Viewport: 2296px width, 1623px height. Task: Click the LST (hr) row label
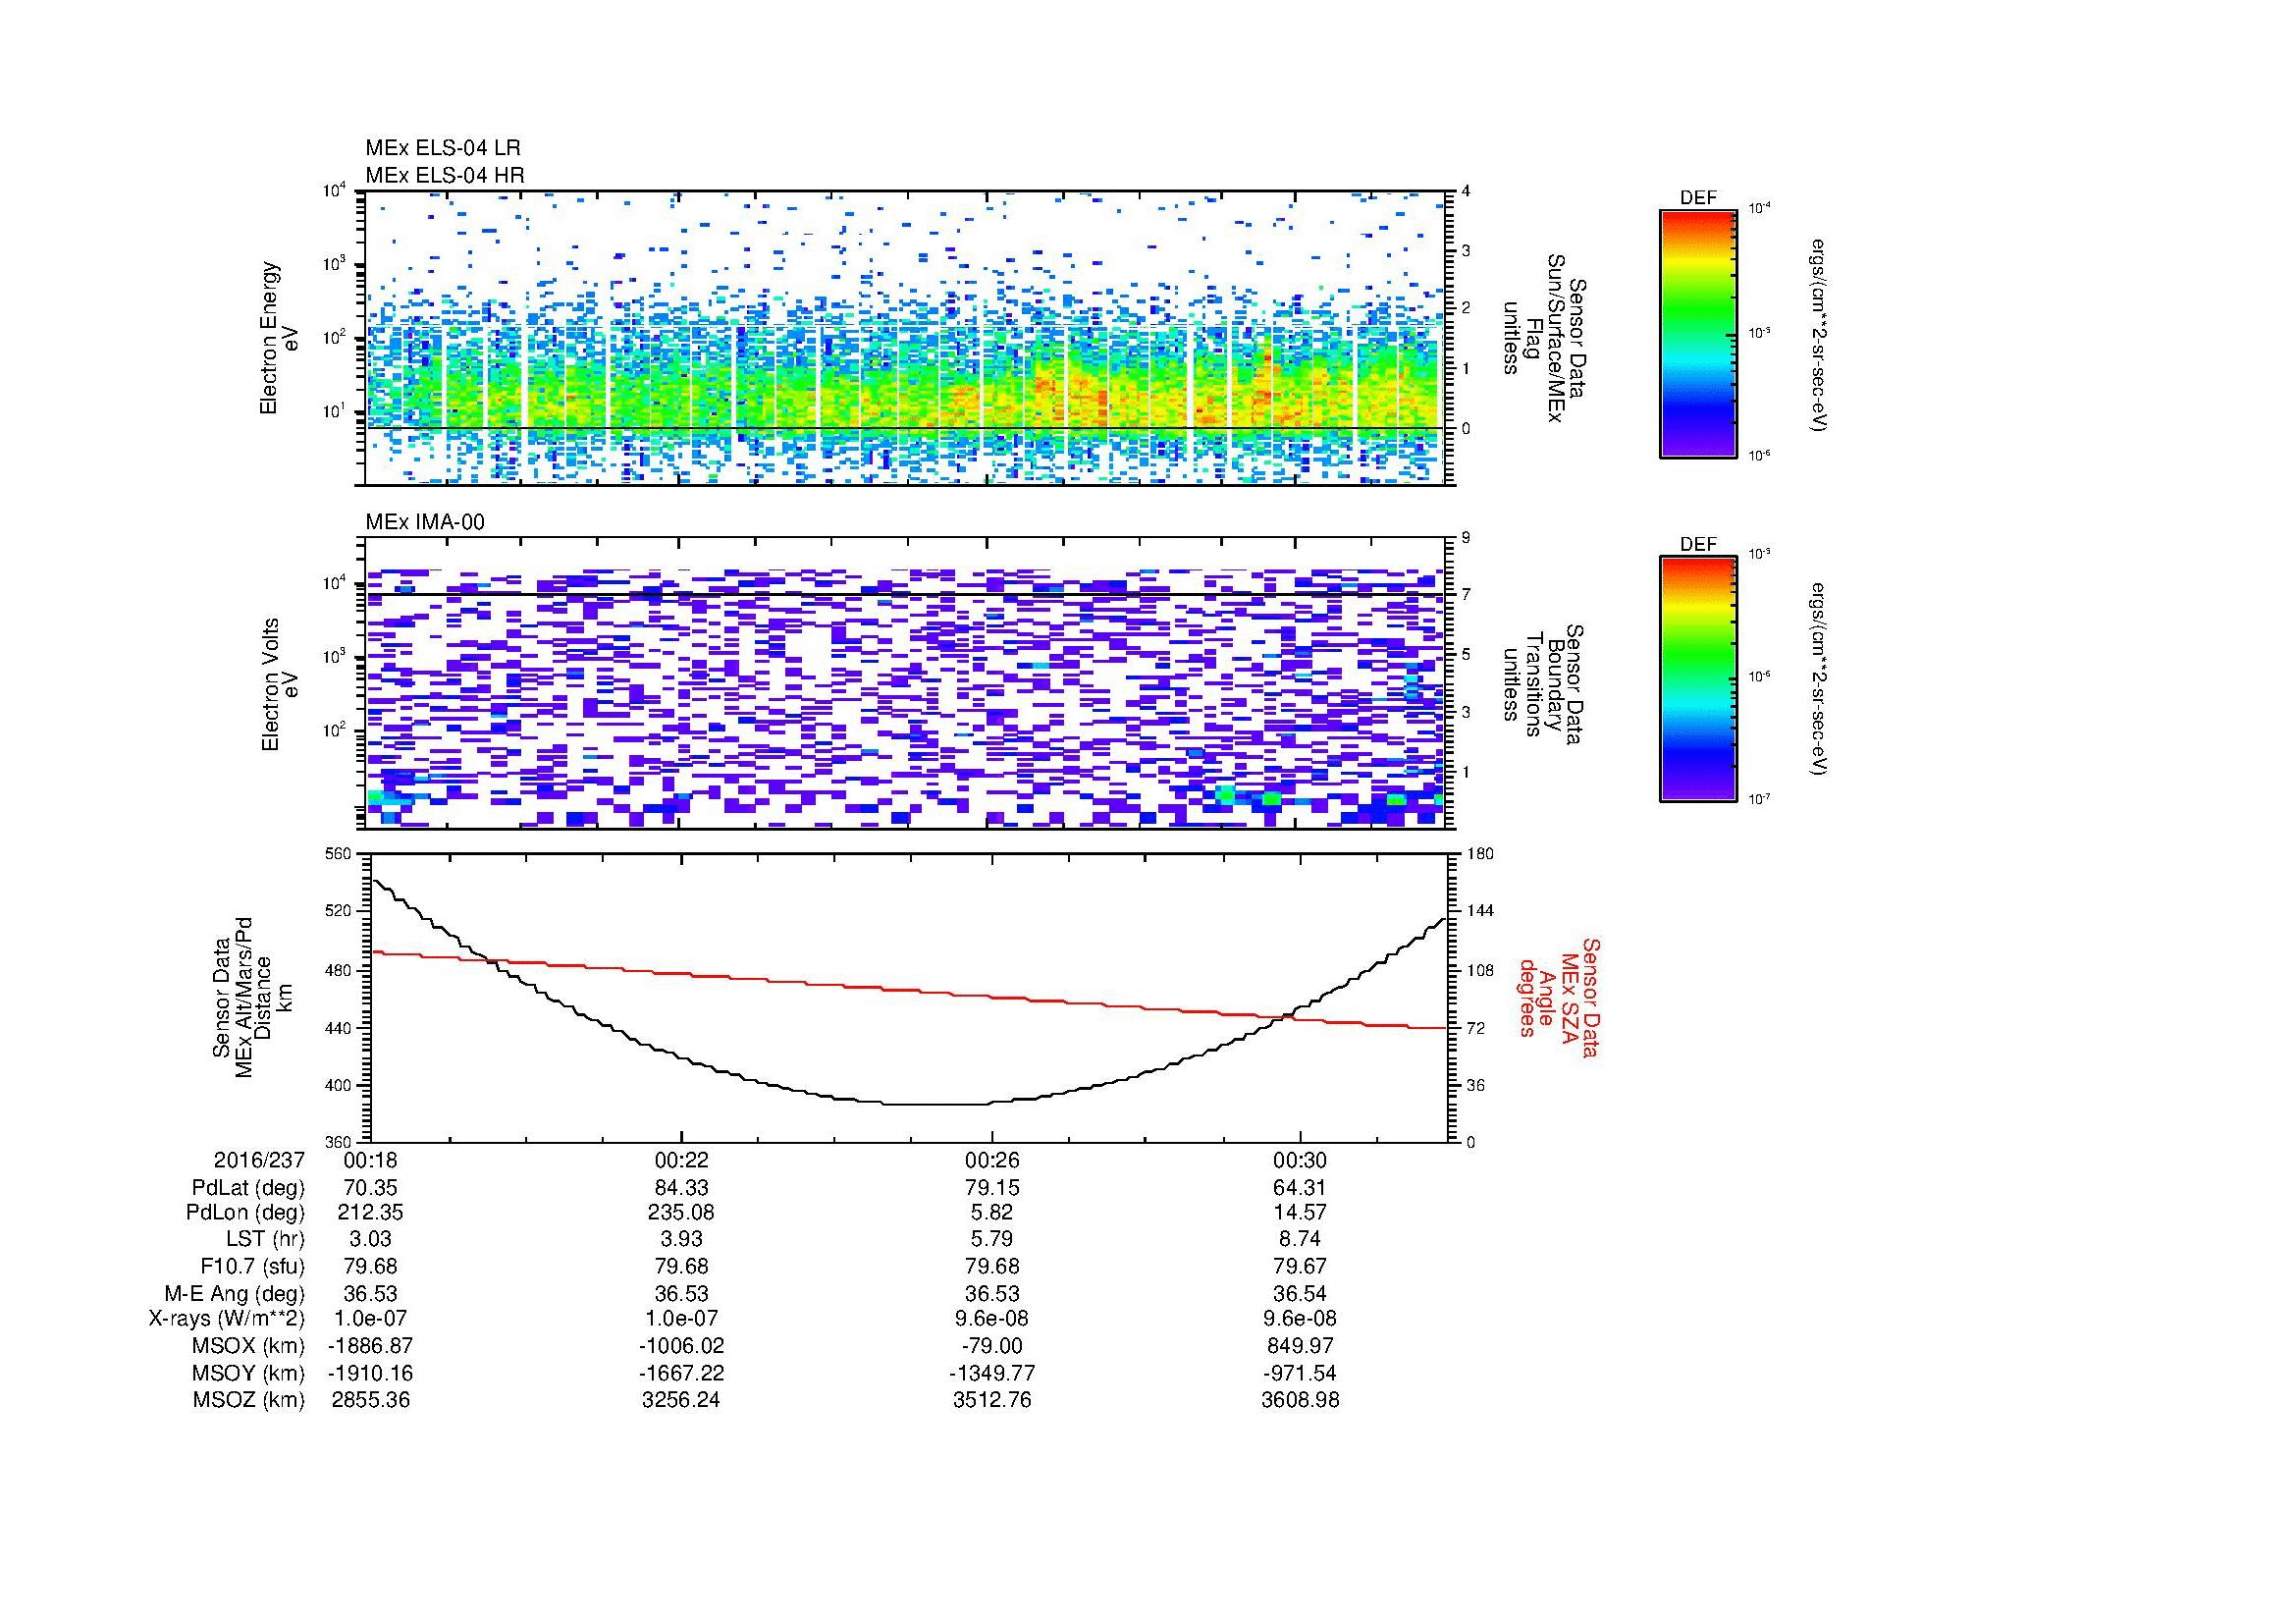[265, 1240]
